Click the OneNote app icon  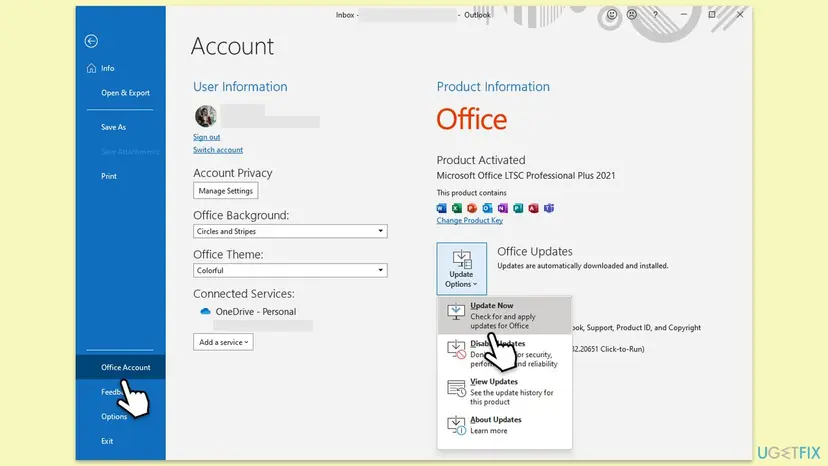(503, 208)
